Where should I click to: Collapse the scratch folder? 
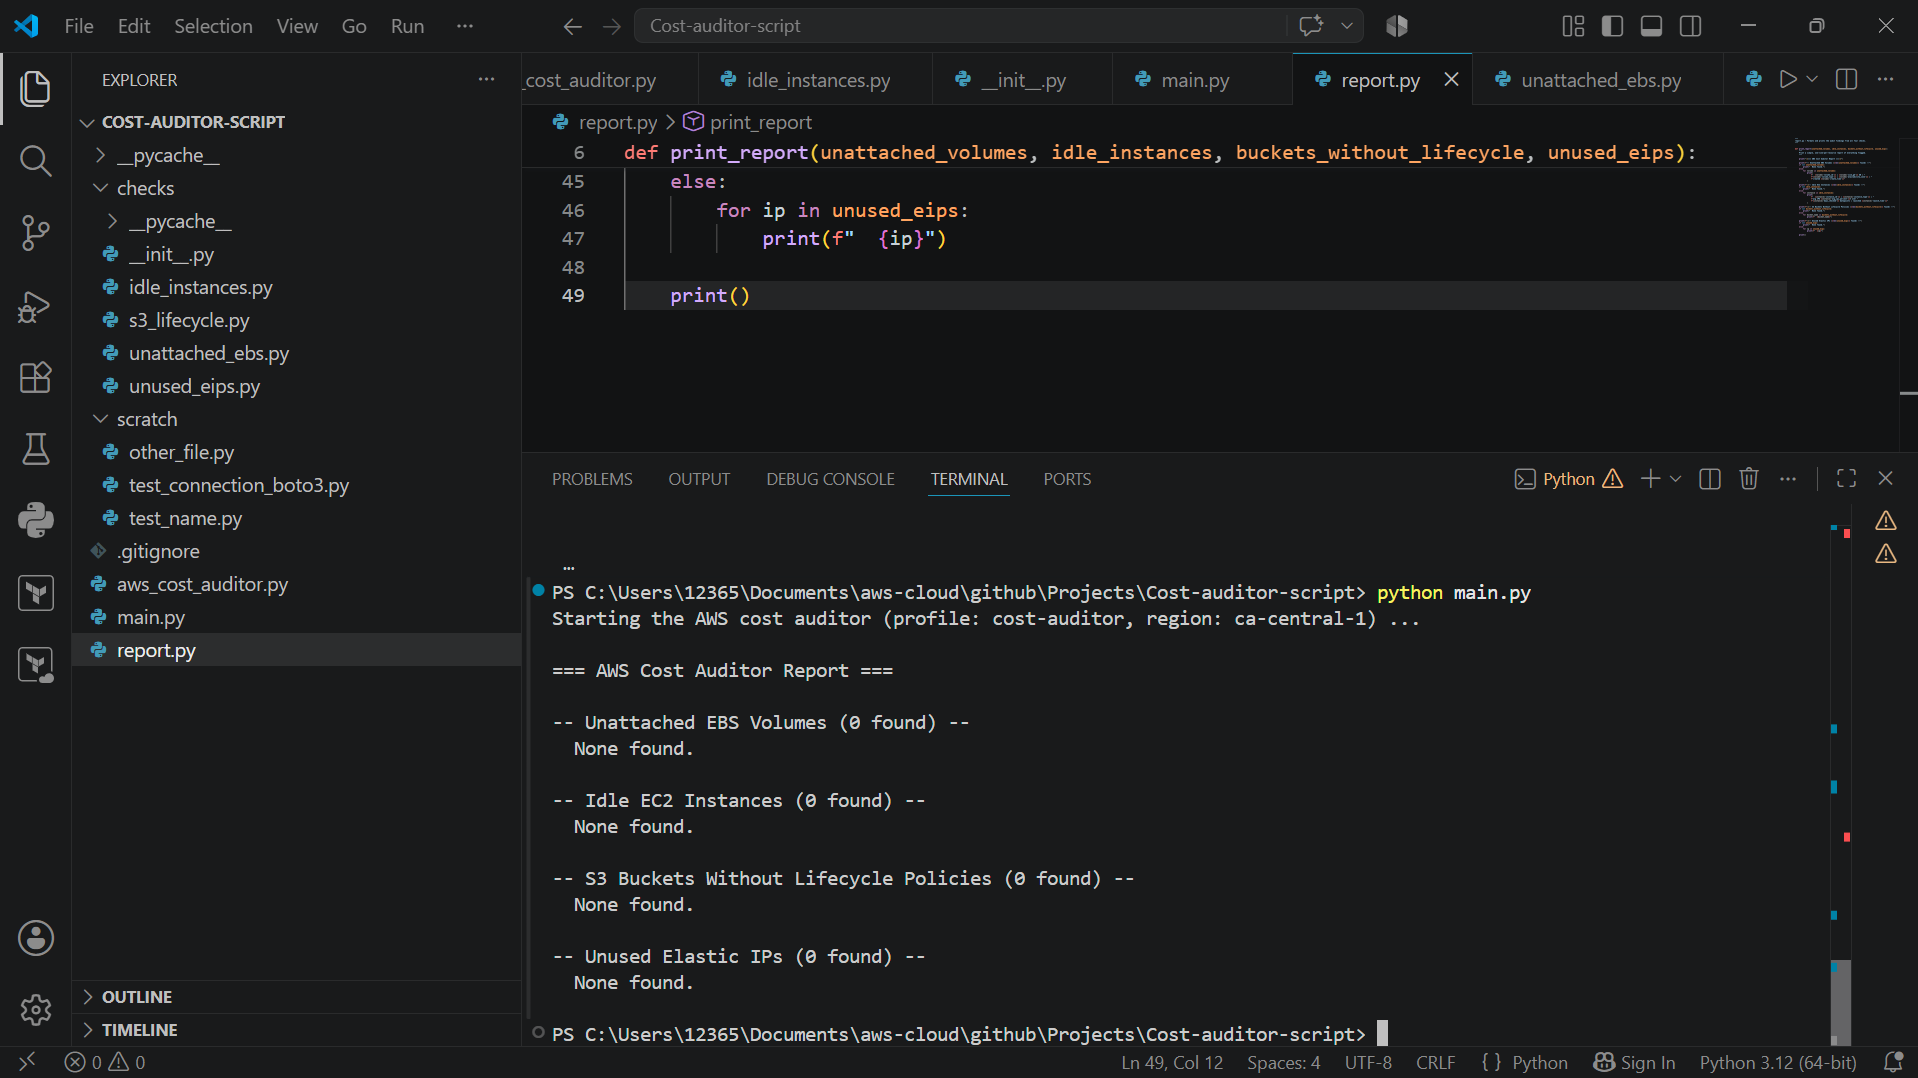click(100, 419)
